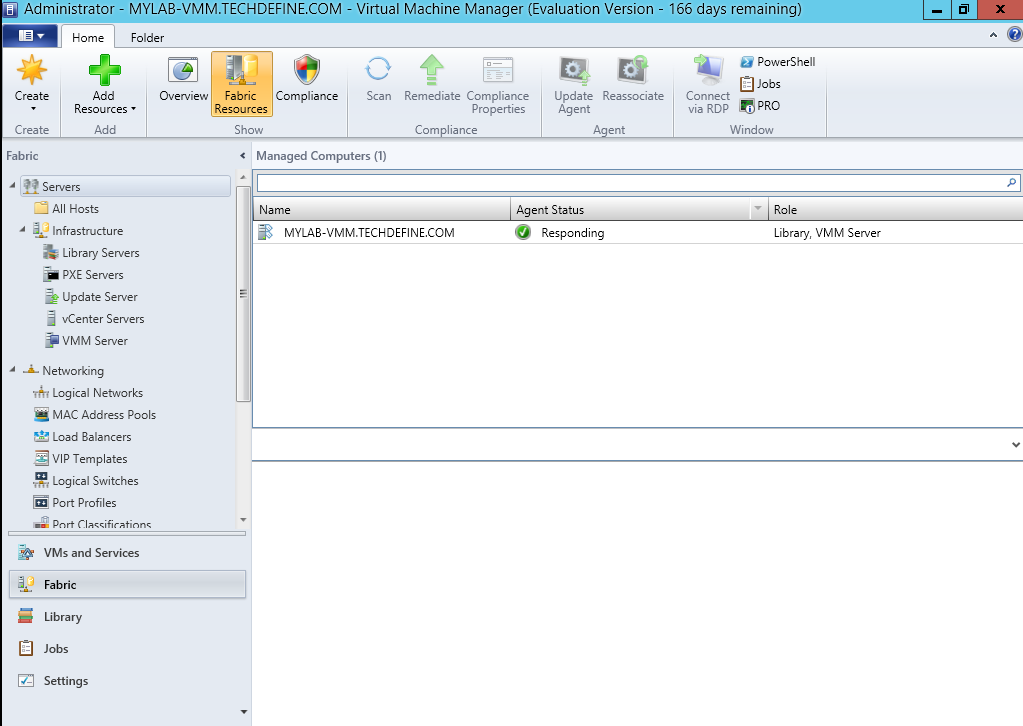
Task: Open the Create ribbon button
Action: click(x=31, y=83)
